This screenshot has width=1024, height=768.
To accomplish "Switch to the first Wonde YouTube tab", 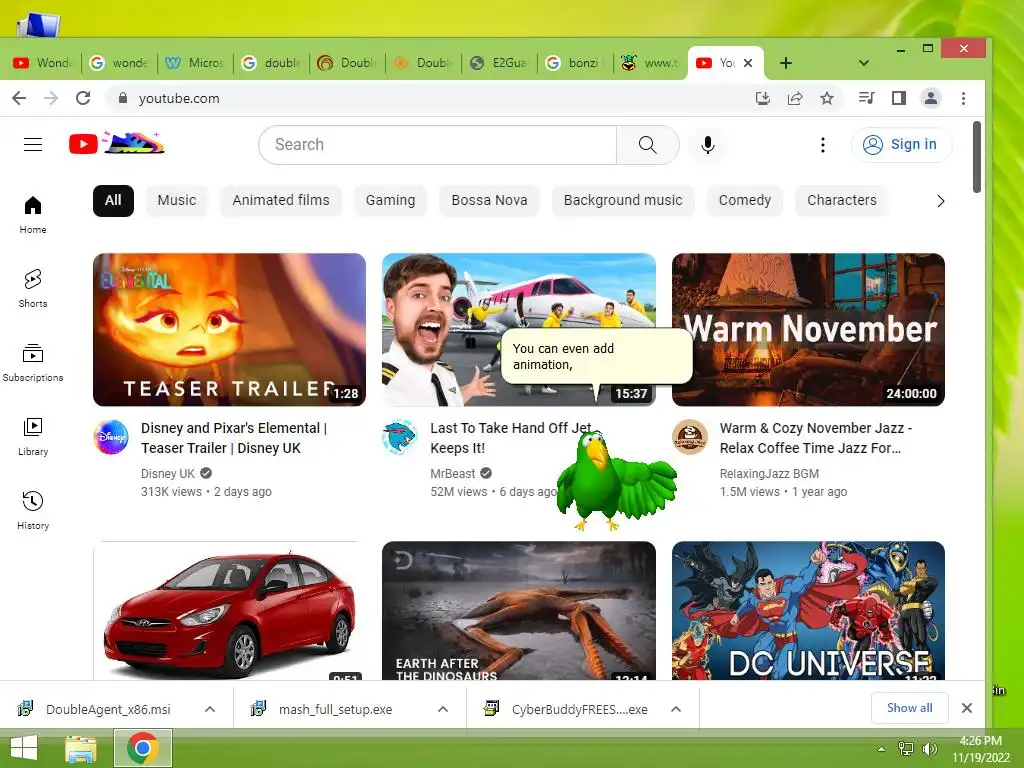I will pos(42,63).
